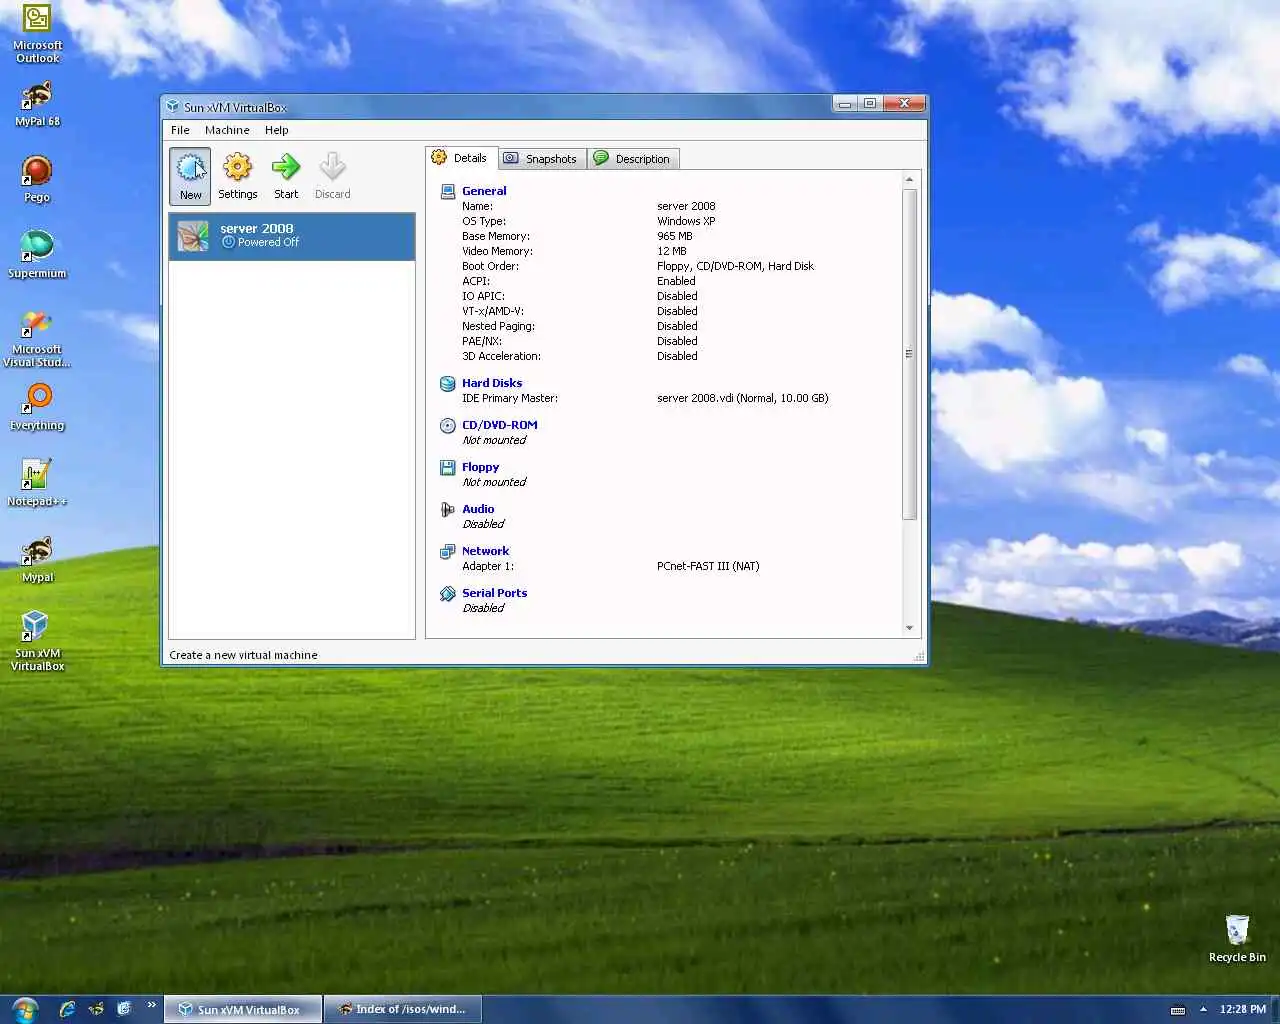Click the taskbar clock 12:28 PM
This screenshot has width=1280, height=1024.
tap(1243, 1009)
